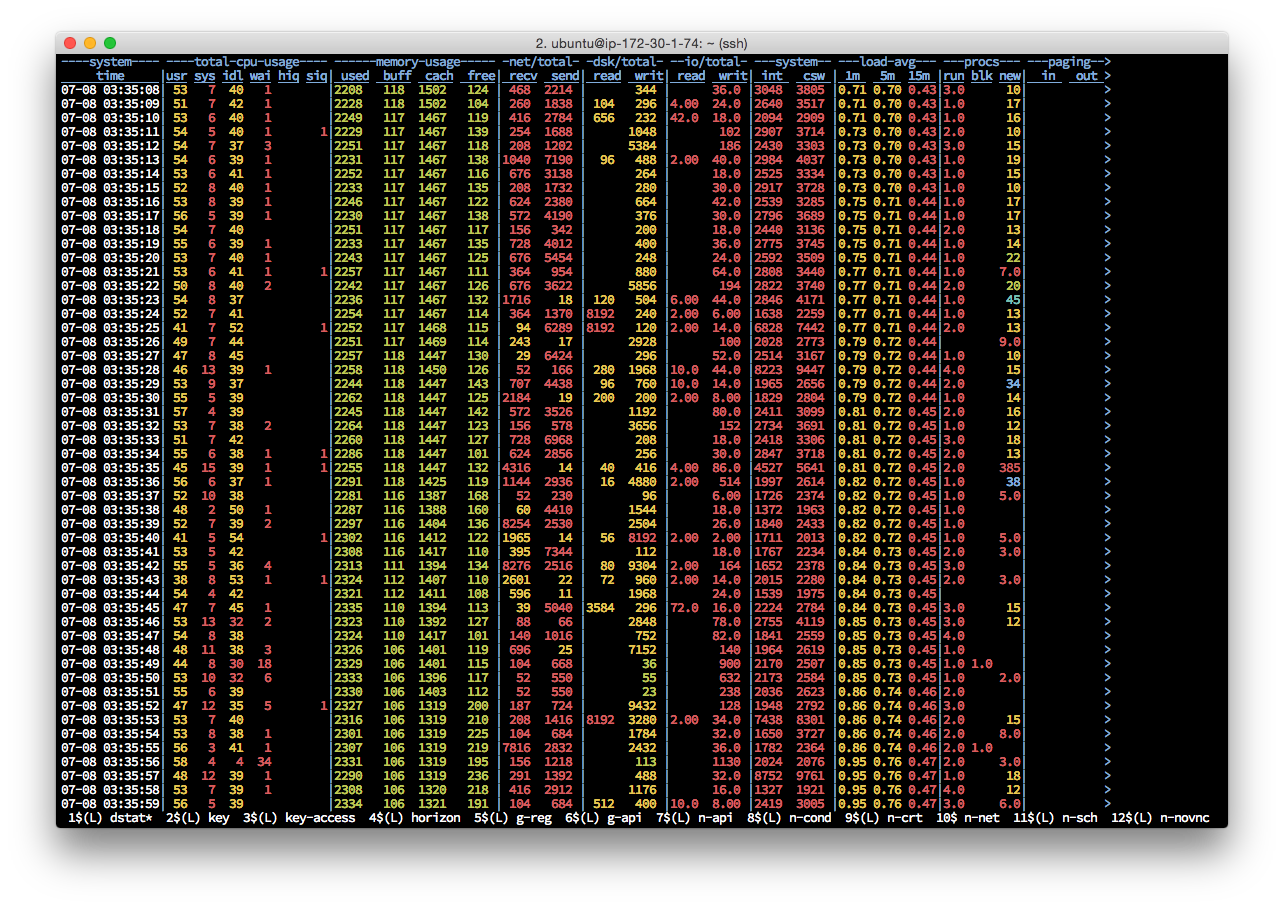1284x908 pixels.
Task: Click the csw column header
Action: pyautogui.click(x=814, y=76)
